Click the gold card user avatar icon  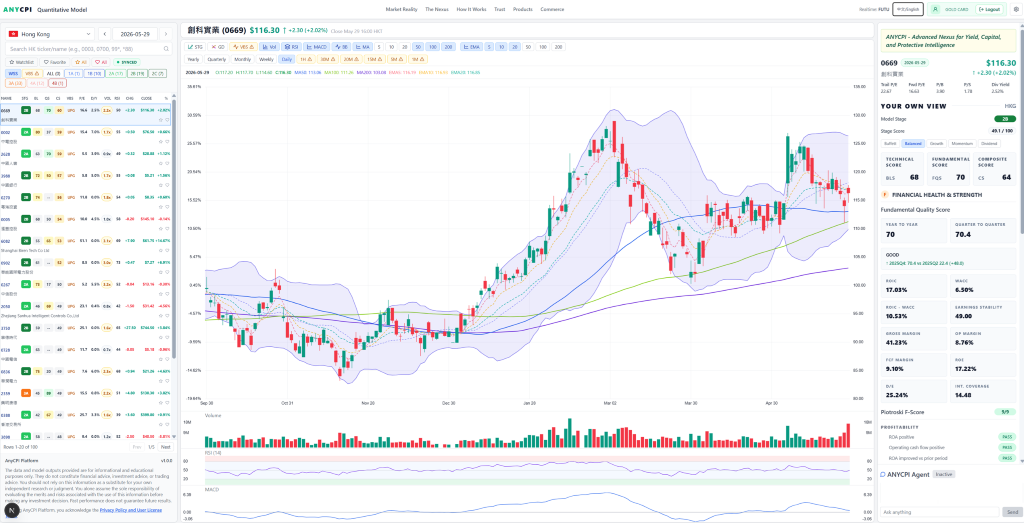(x=936, y=9)
